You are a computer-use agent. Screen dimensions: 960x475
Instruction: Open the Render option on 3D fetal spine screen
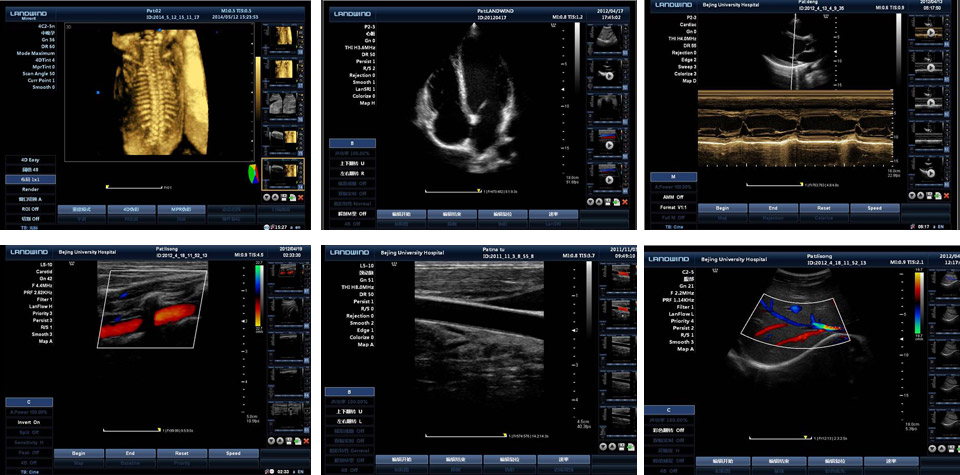tap(30, 189)
